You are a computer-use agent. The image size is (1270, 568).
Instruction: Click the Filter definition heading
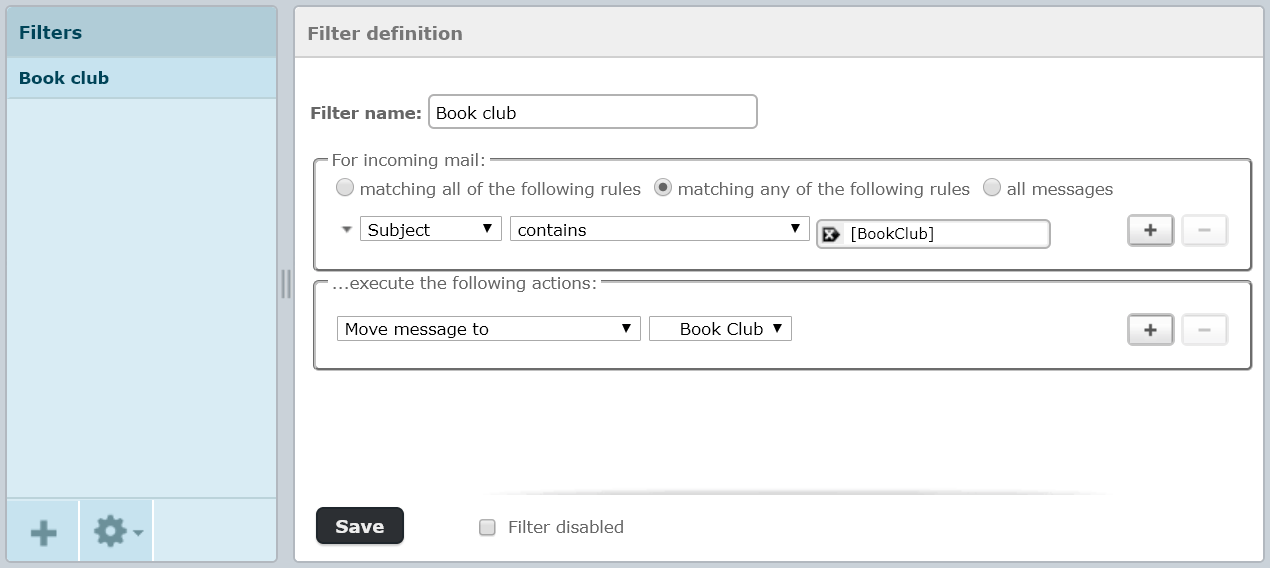point(385,33)
